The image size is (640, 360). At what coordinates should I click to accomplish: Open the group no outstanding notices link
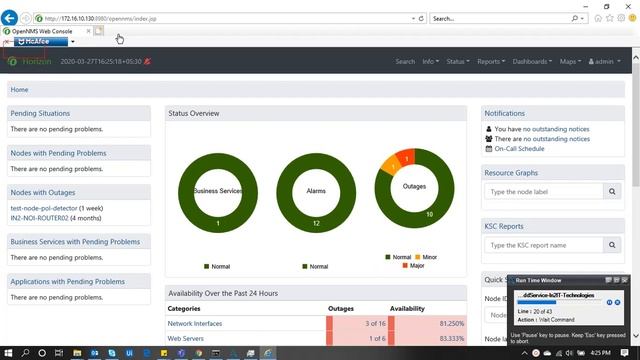pyautogui.click(x=556, y=139)
